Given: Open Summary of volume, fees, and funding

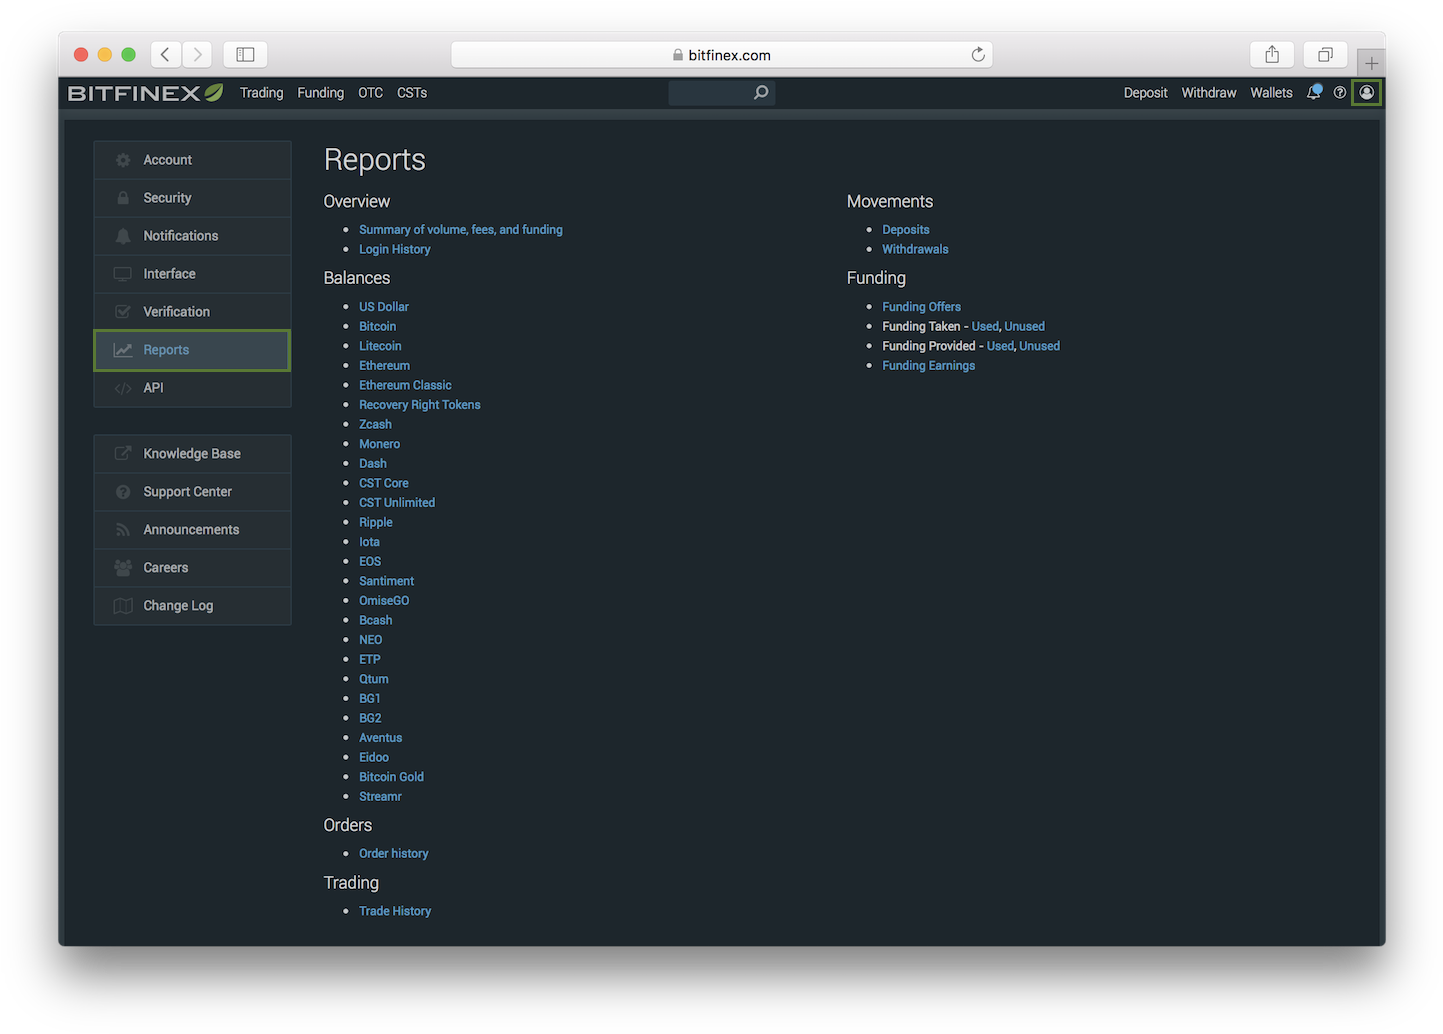Looking at the screenshot, I should (x=461, y=230).
